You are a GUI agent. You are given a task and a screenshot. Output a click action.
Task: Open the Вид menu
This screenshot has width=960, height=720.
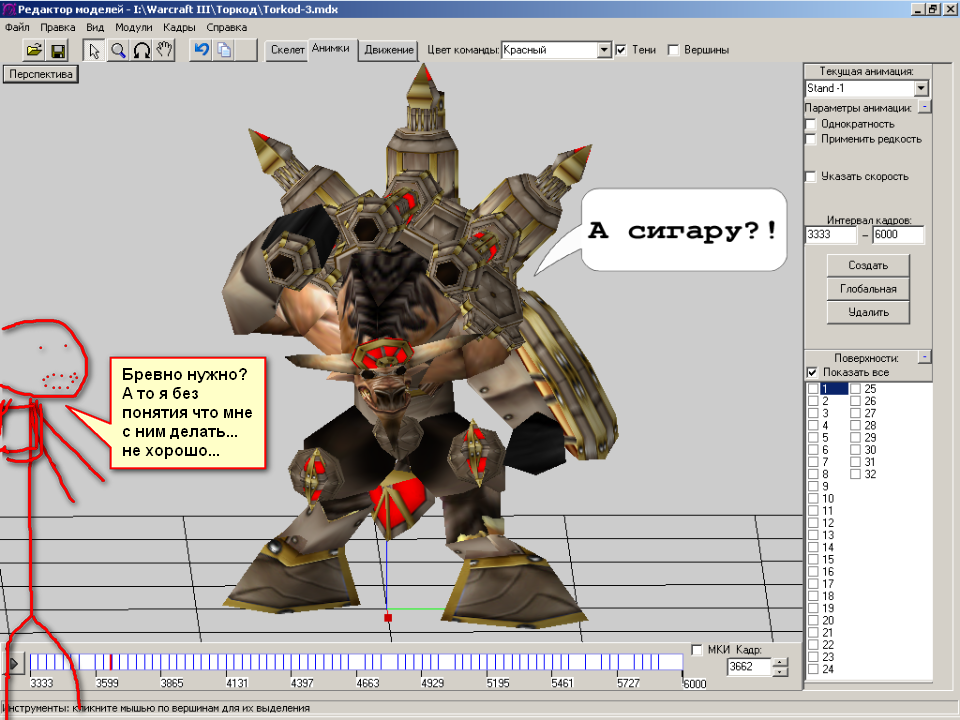(95, 28)
